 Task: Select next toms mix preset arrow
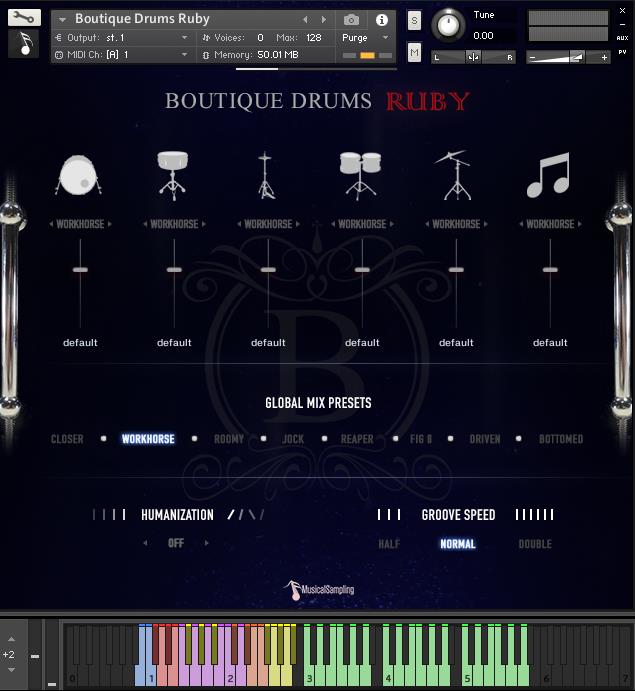(x=392, y=224)
